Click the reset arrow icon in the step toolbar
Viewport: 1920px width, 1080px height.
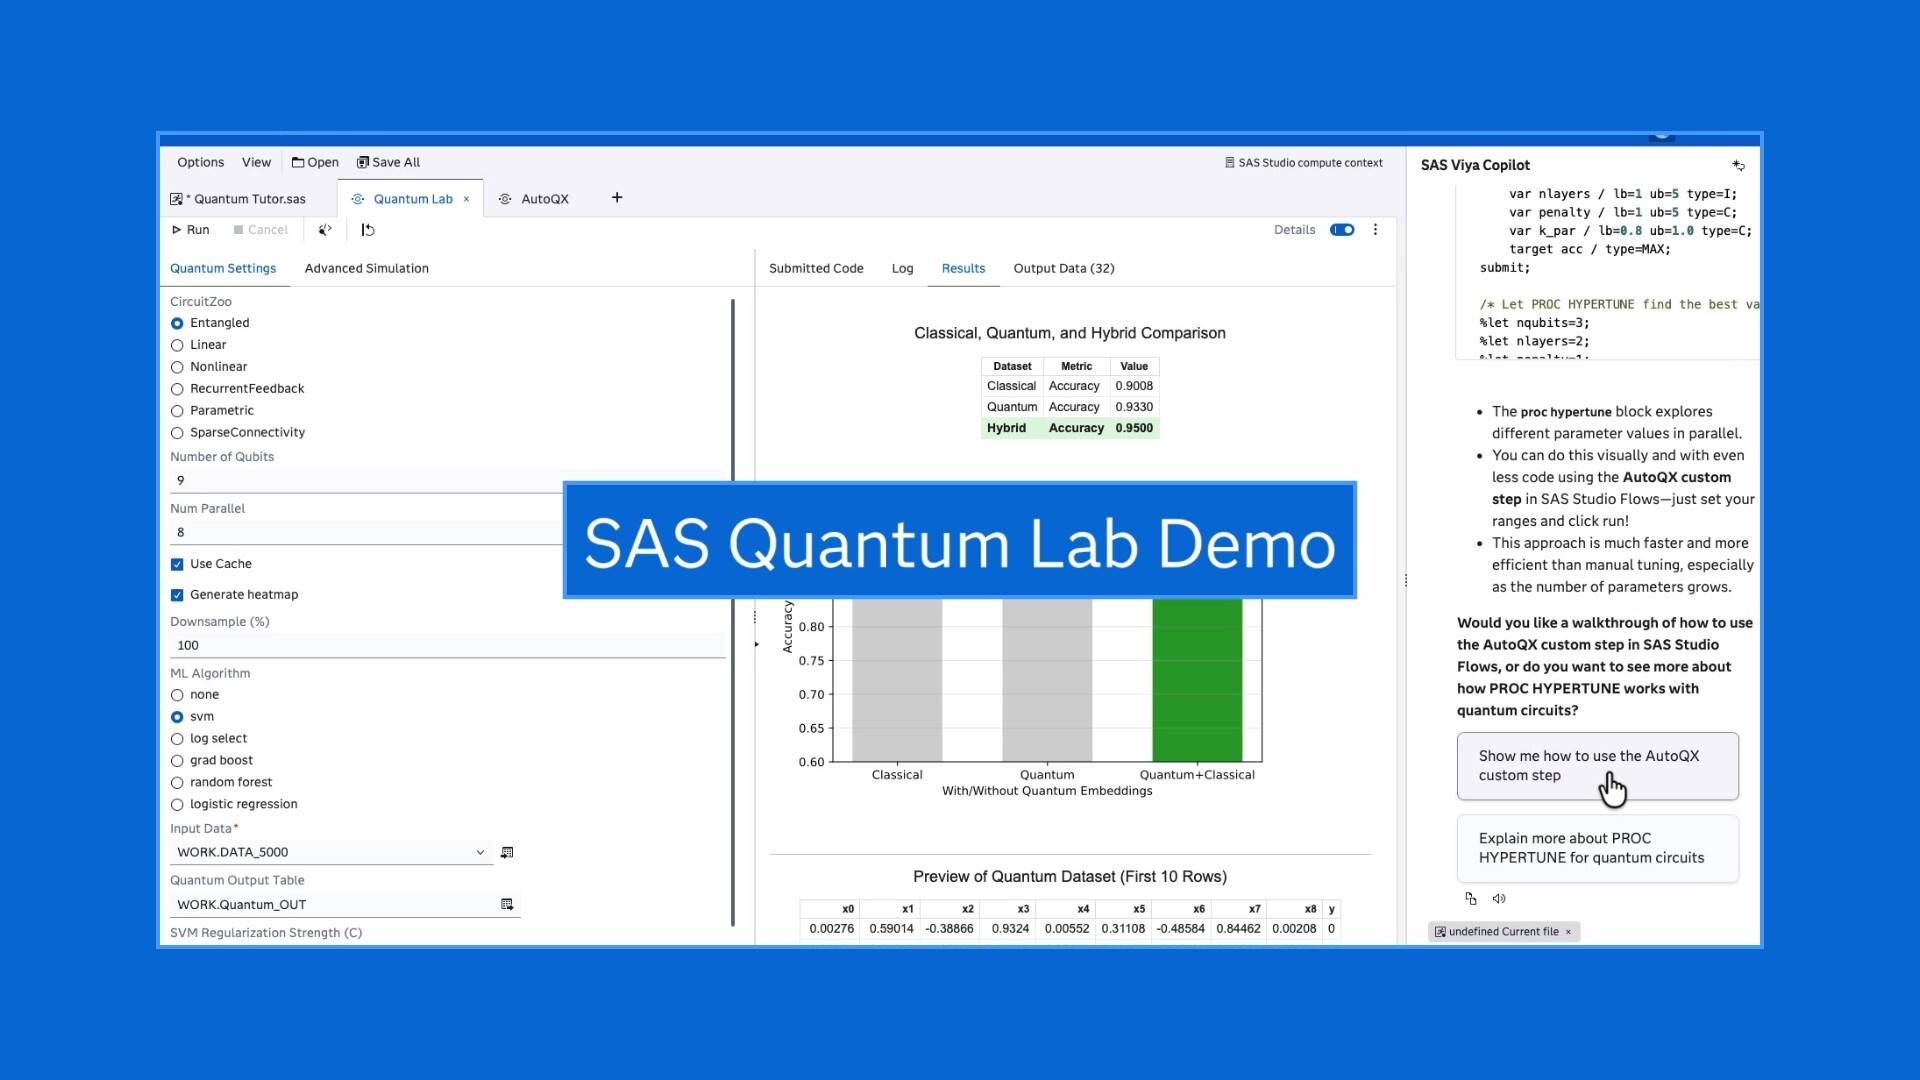[x=368, y=230]
